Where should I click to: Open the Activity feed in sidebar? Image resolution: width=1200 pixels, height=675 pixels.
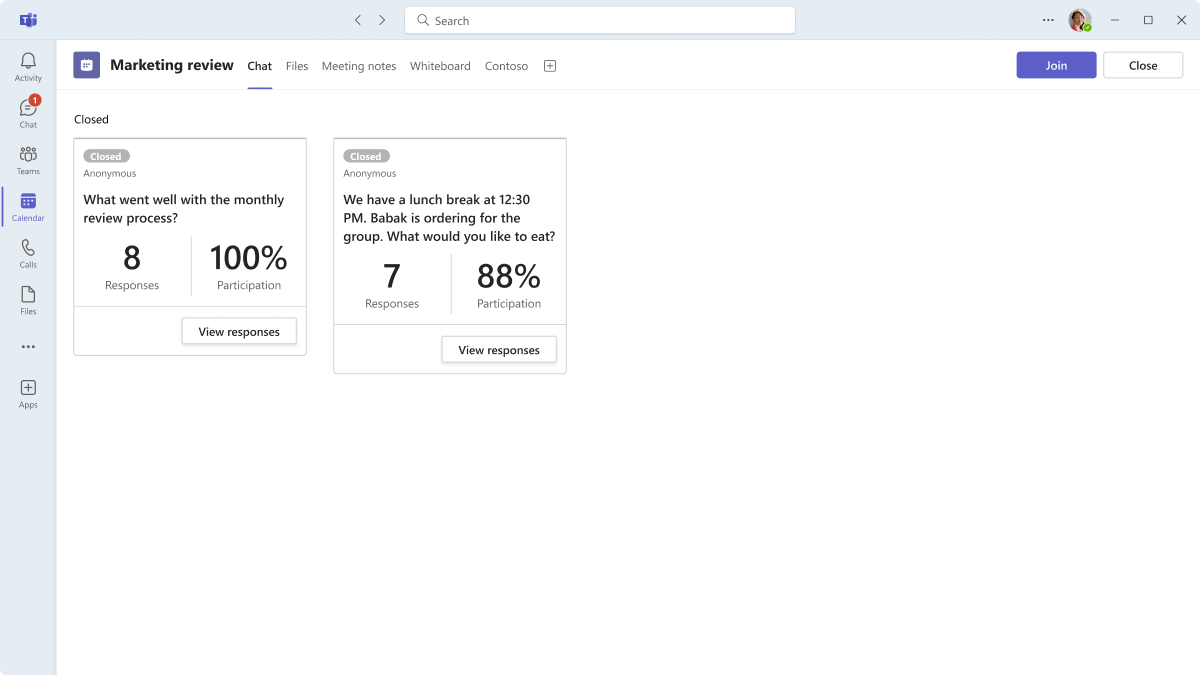[28, 67]
